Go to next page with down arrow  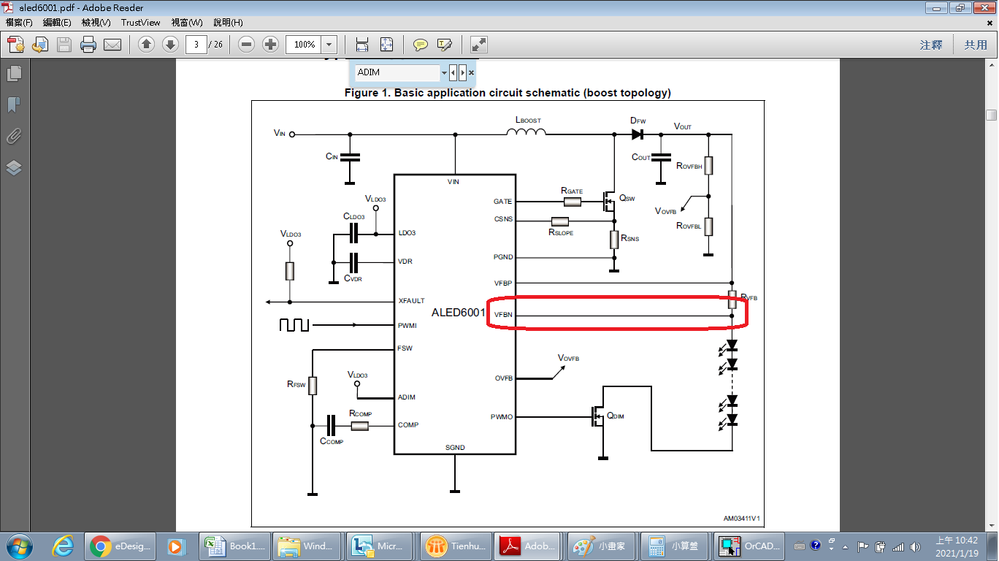pyautogui.click(x=170, y=45)
